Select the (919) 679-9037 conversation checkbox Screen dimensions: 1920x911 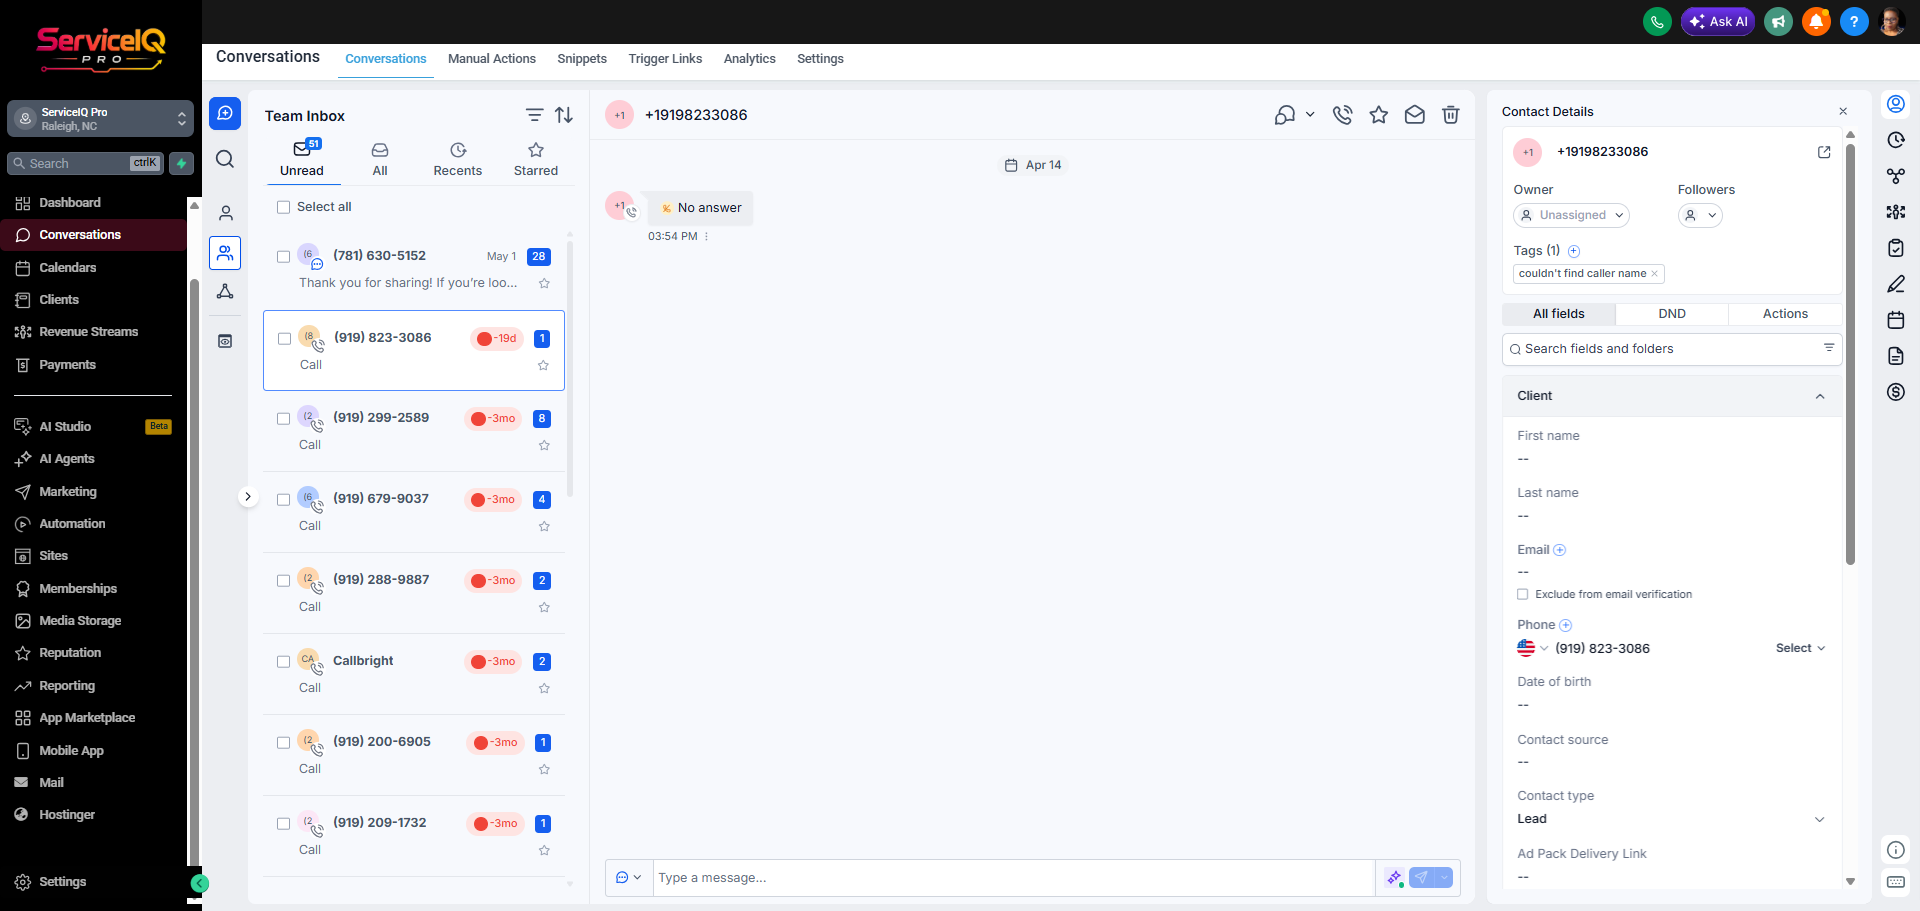[283, 500]
